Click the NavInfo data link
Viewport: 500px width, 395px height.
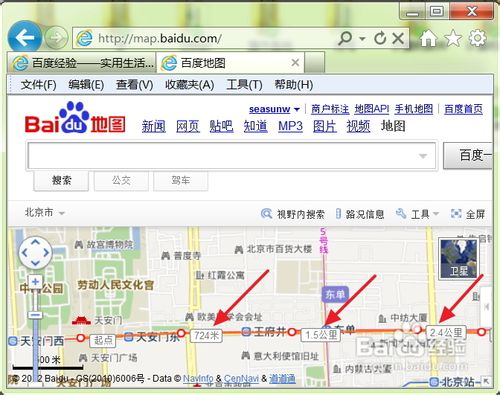point(198,378)
